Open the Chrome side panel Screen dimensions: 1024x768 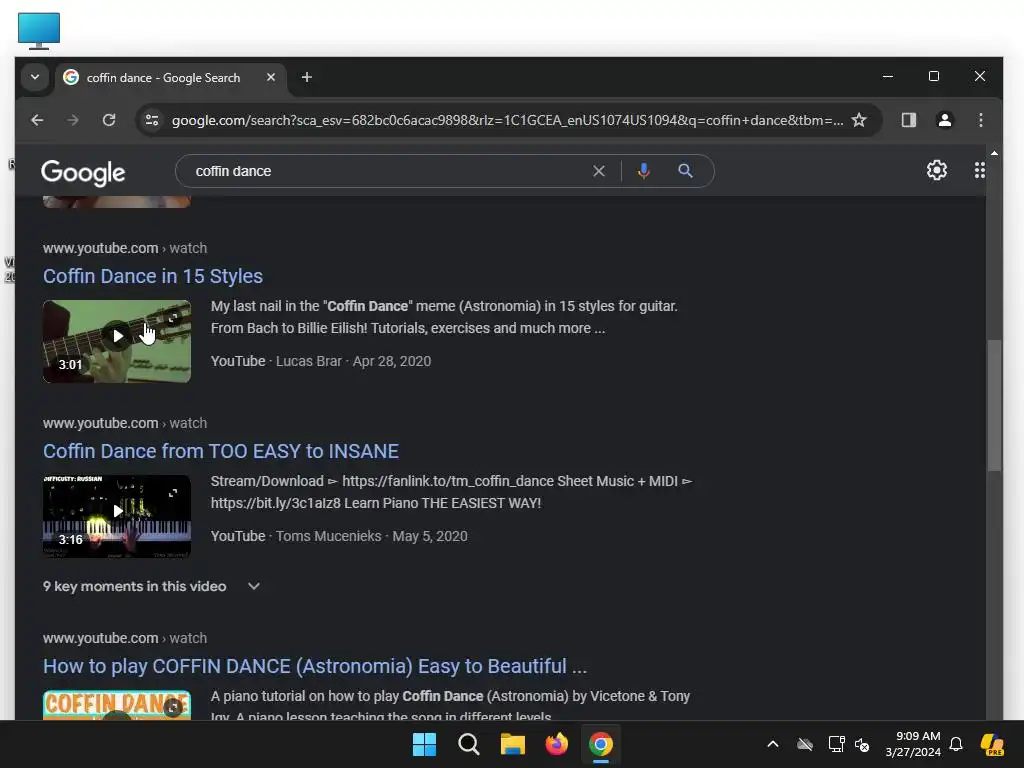[x=908, y=120]
